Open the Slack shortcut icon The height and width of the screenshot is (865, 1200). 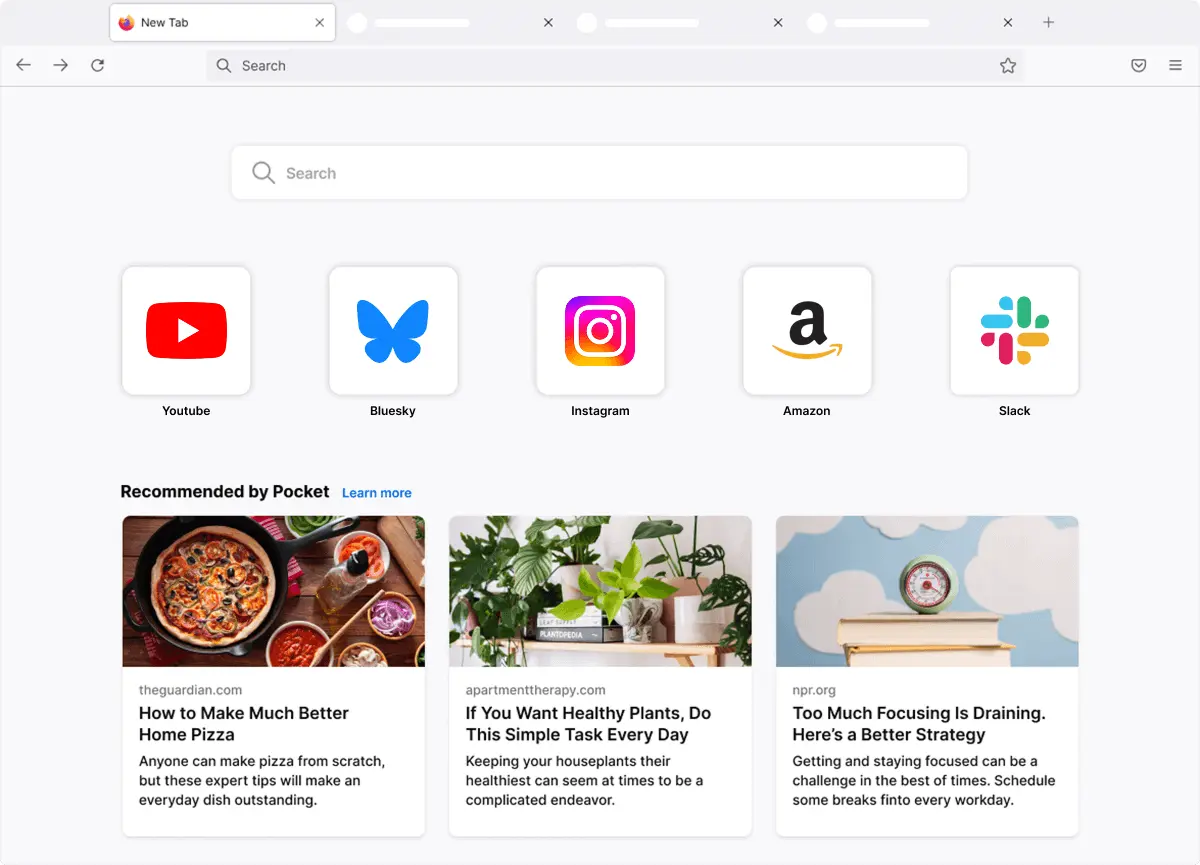click(1014, 331)
